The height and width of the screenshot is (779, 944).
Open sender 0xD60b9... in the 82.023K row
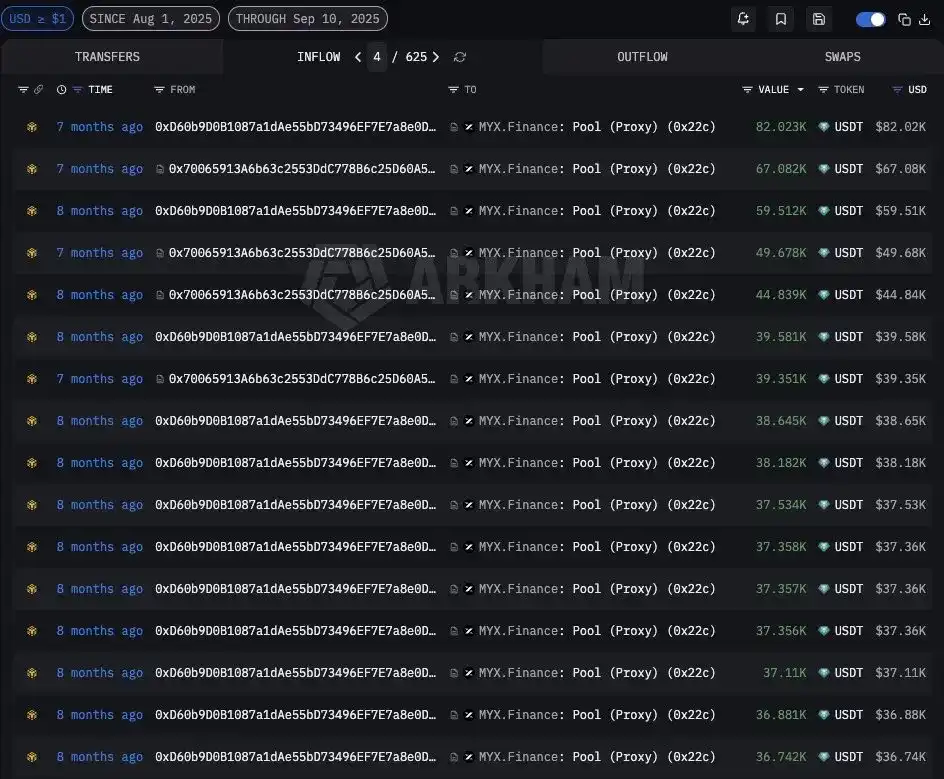(x=296, y=127)
